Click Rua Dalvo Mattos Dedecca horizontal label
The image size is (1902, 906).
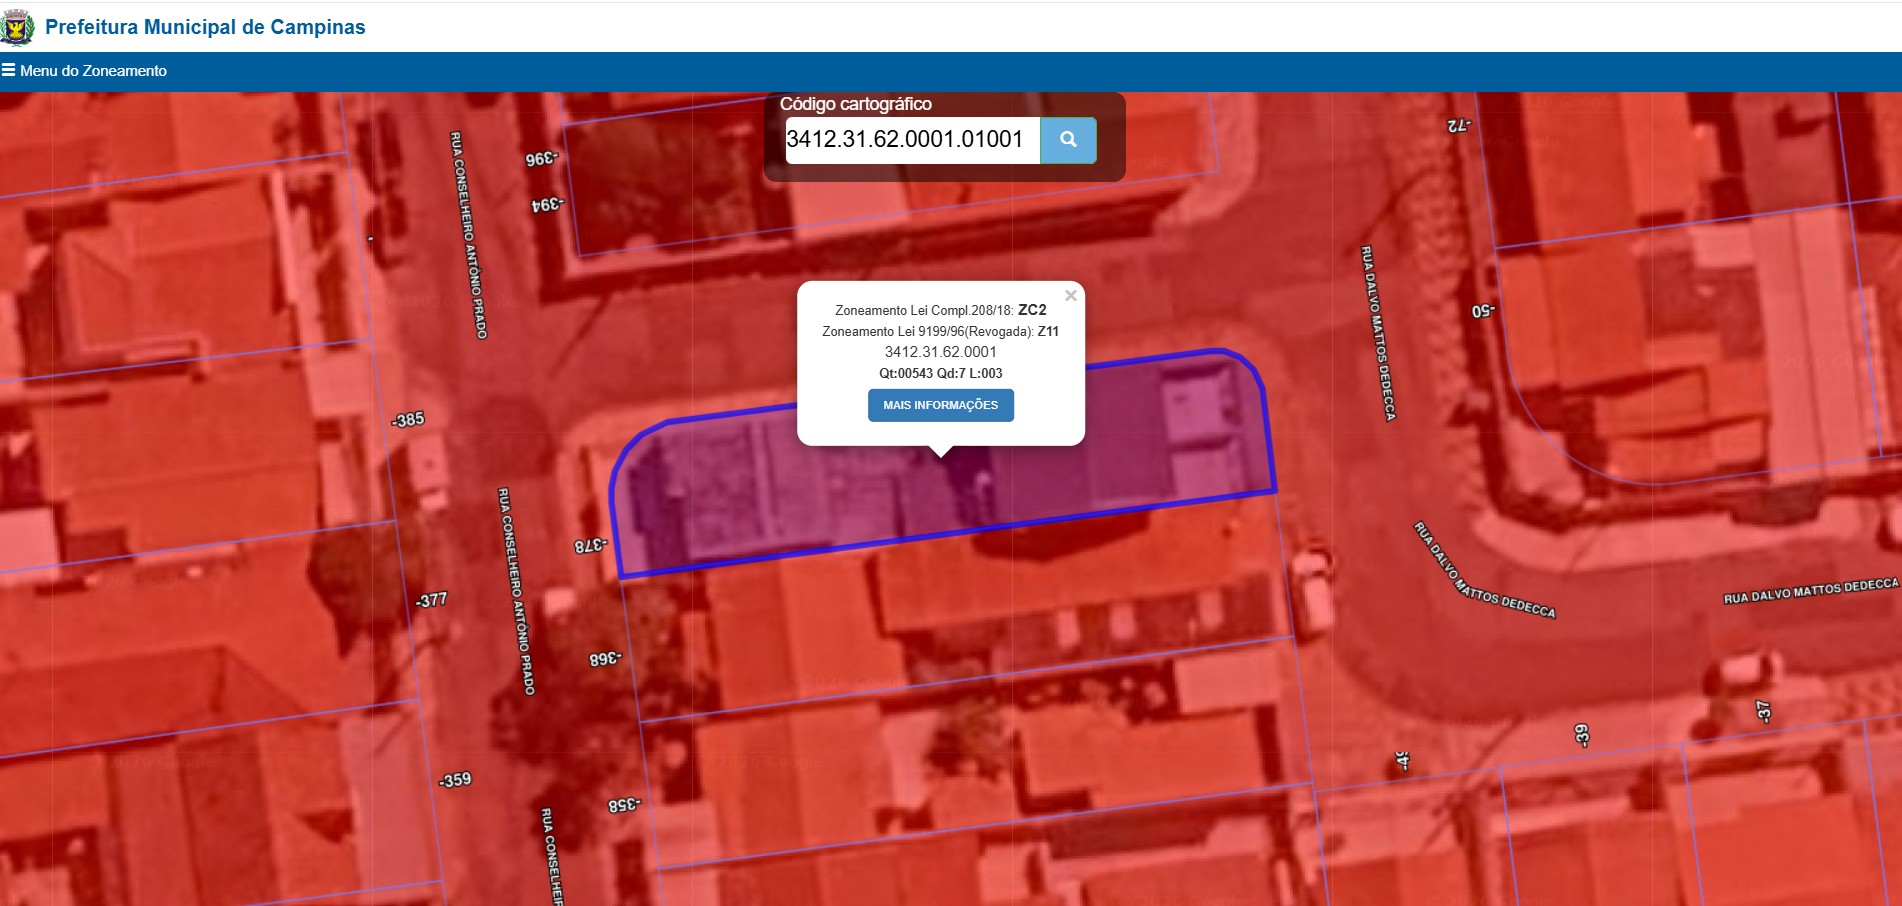tap(1811, 591)
